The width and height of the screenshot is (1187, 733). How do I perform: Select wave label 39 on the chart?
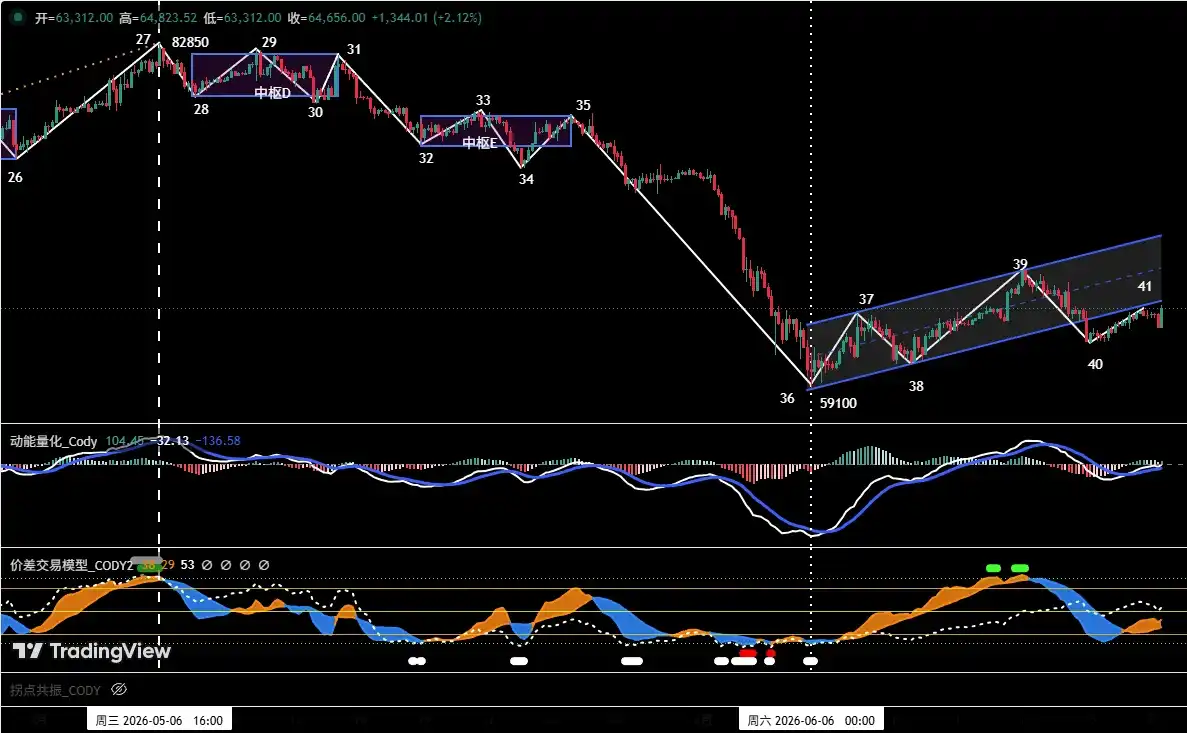point(1020,264)
